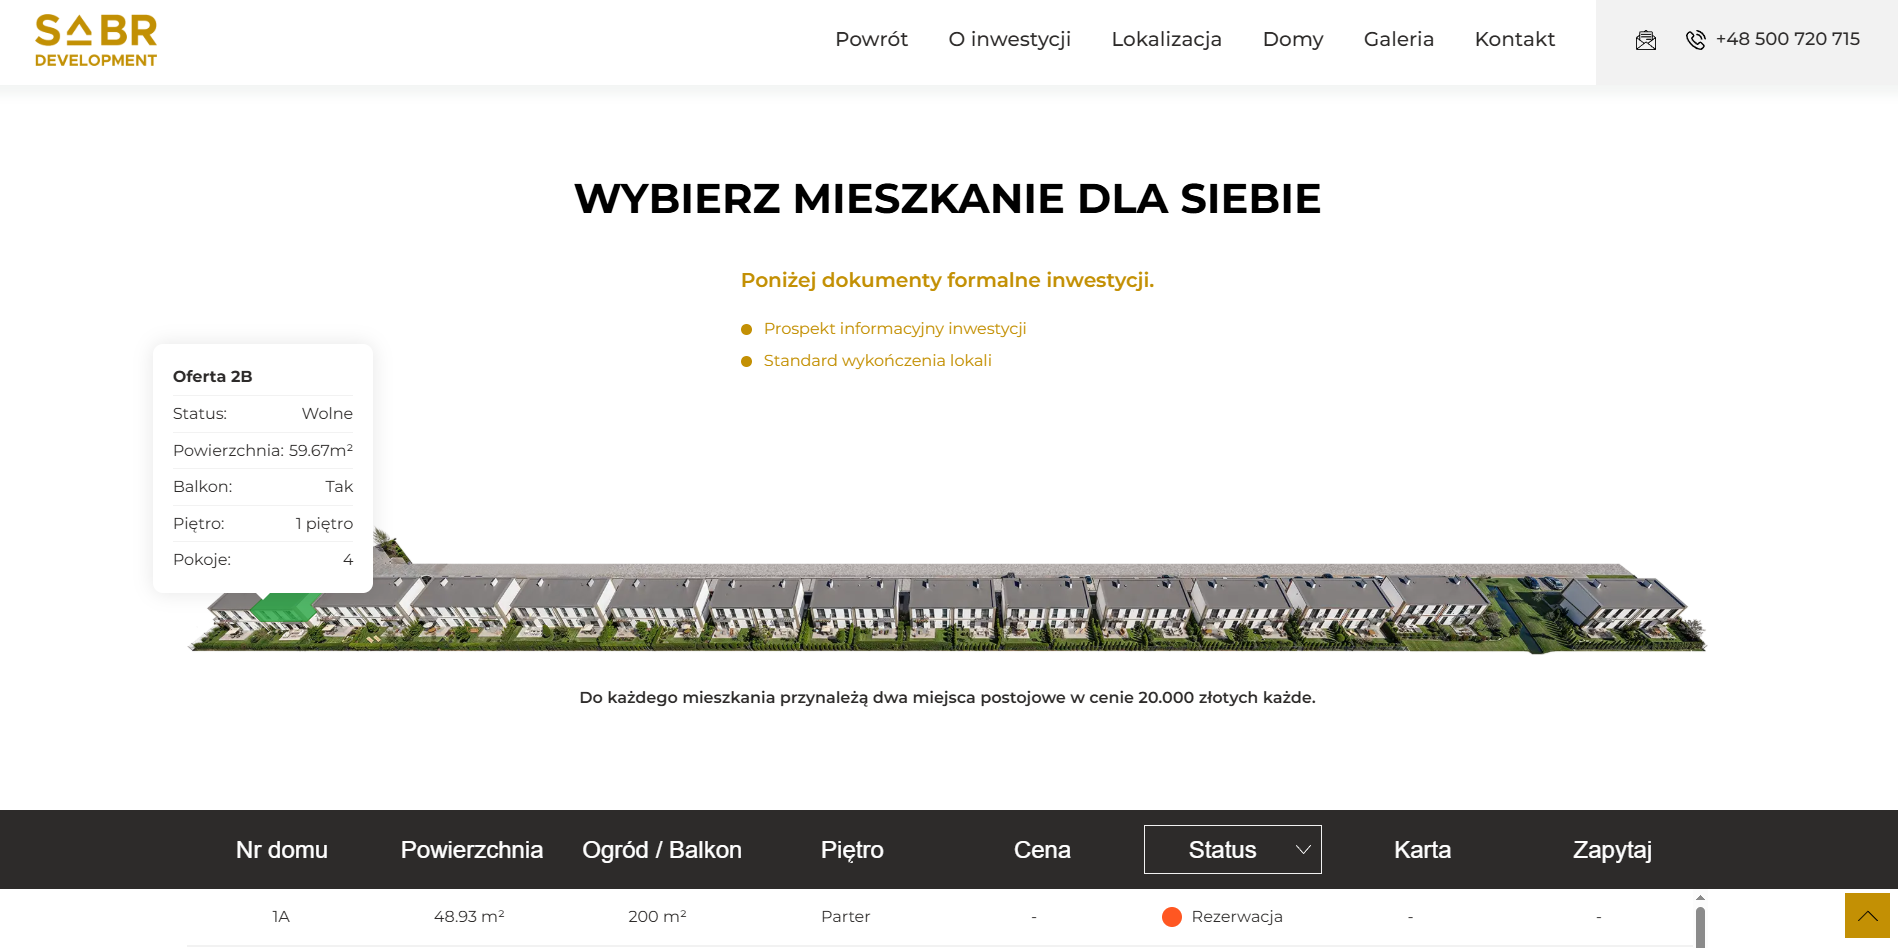
Task: Click the Wolne status in tooltip
Action: coord(327,413)
